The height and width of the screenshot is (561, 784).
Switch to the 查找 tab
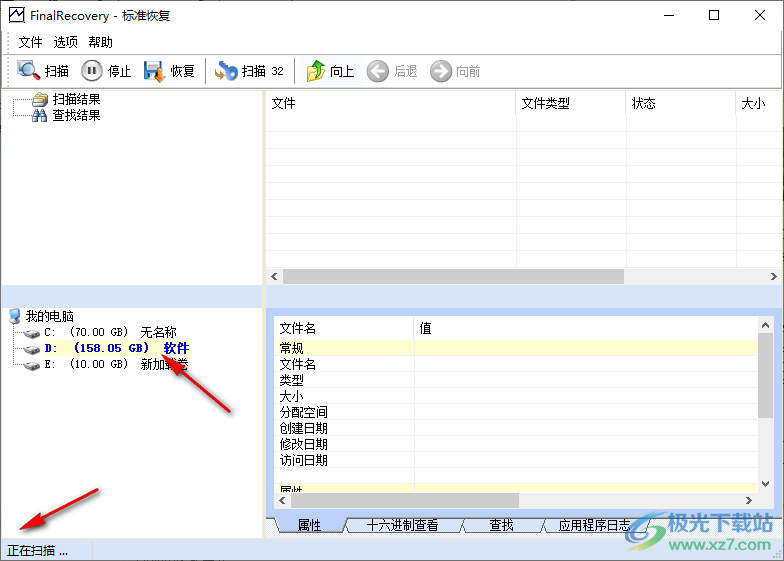[501, 525]
